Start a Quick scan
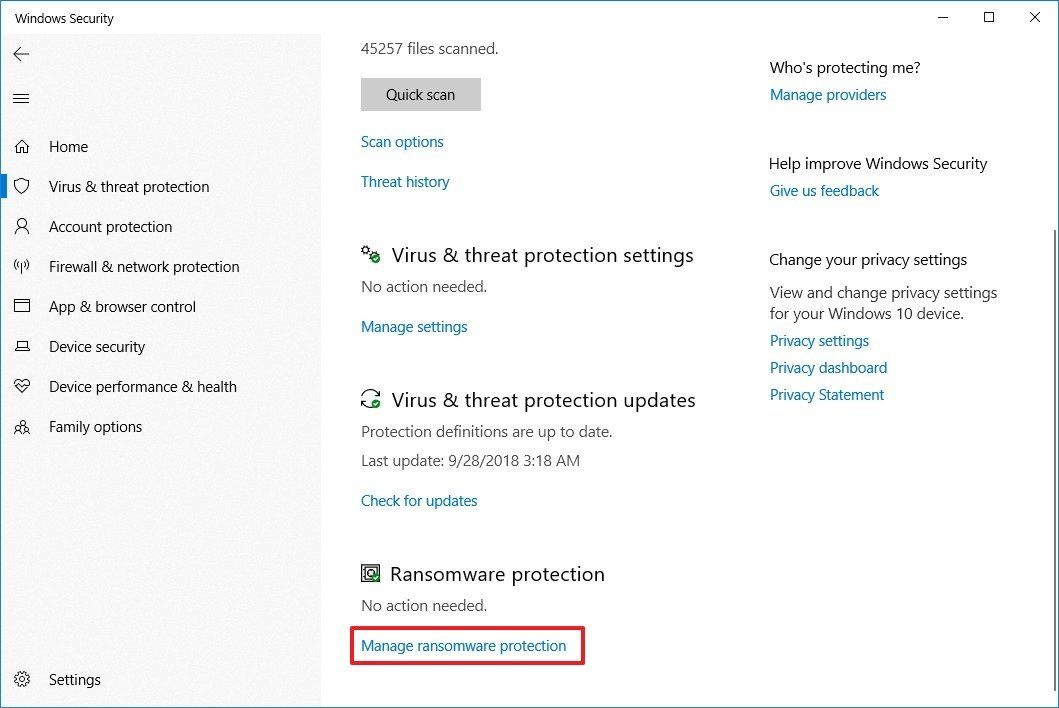 click(420, 94)
